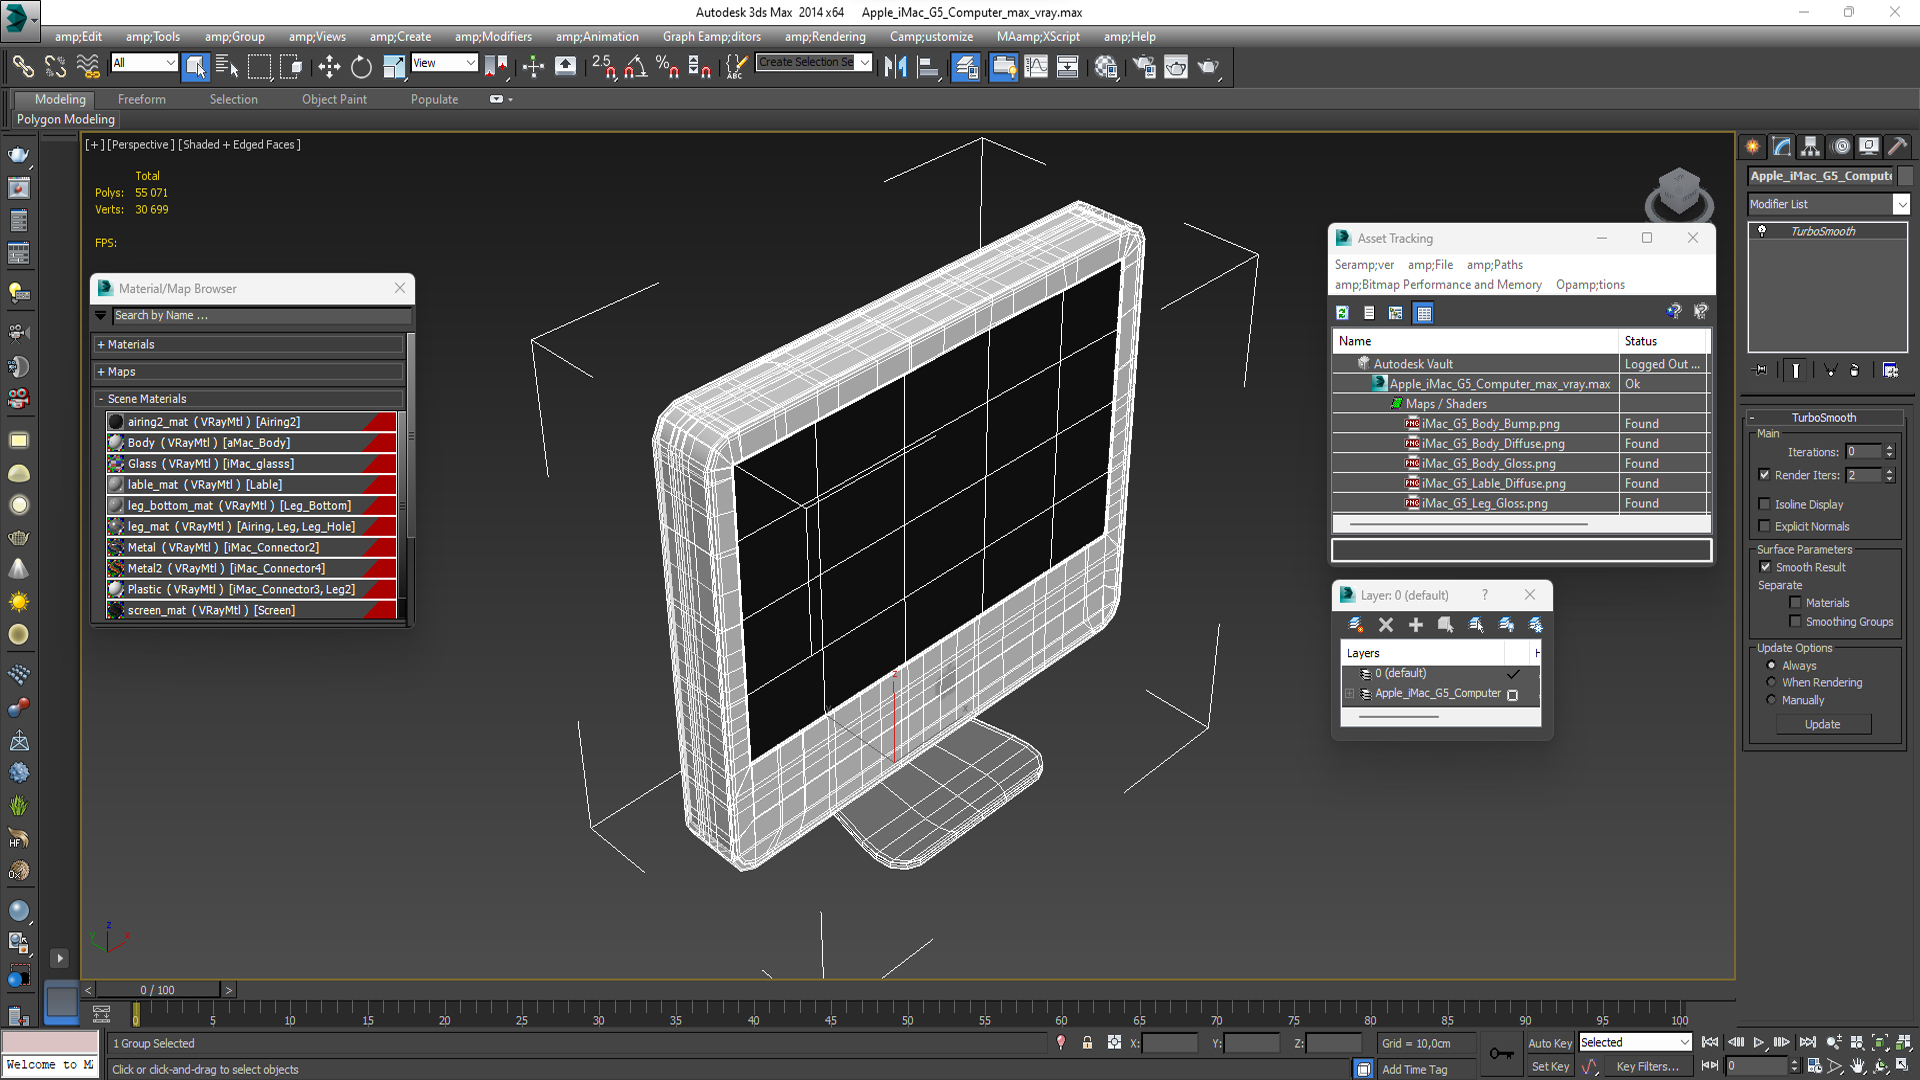Open the Curve Editor icon

(1036, 67)
